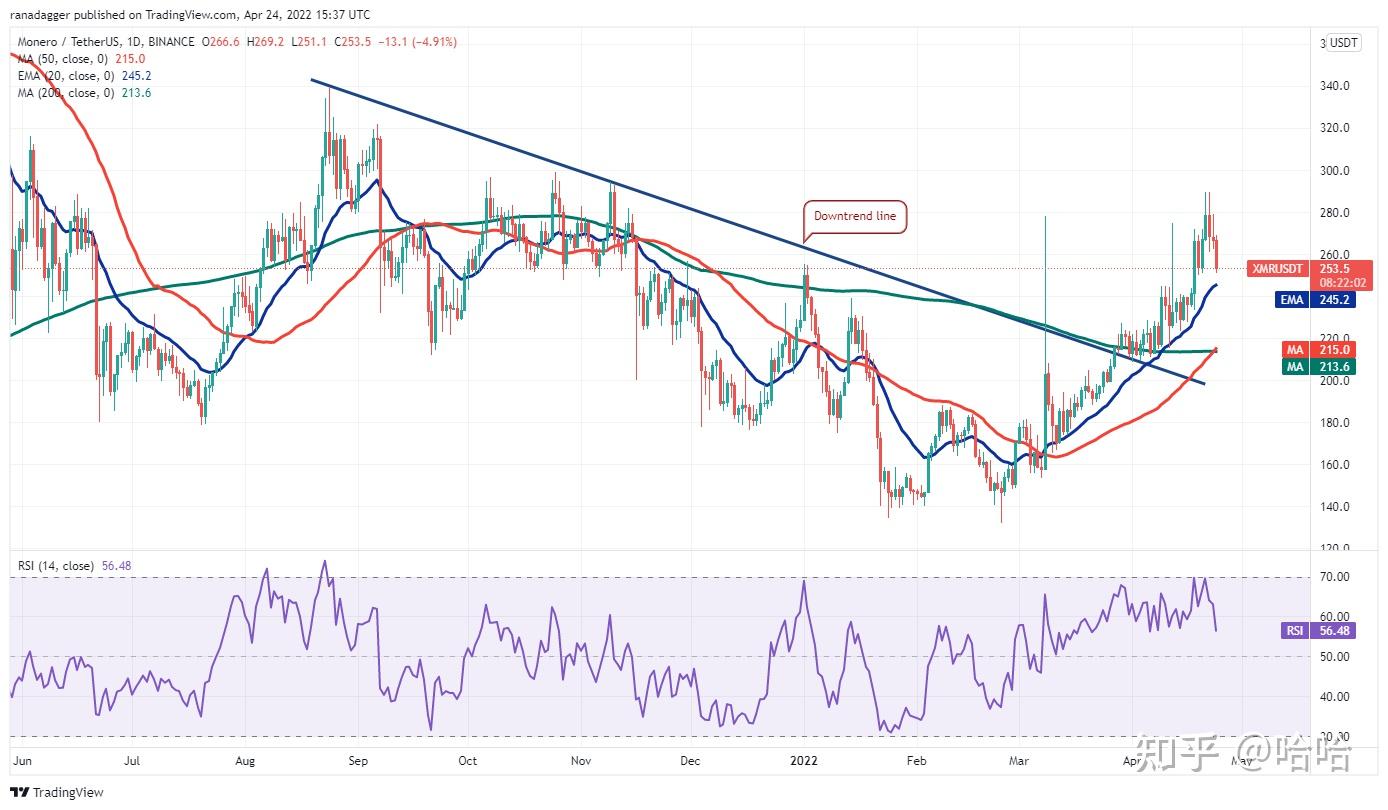Click the purple RSI 56.48 axis tag
The height and width of the screenshot is (810, 1388).
click(1318, 631)
